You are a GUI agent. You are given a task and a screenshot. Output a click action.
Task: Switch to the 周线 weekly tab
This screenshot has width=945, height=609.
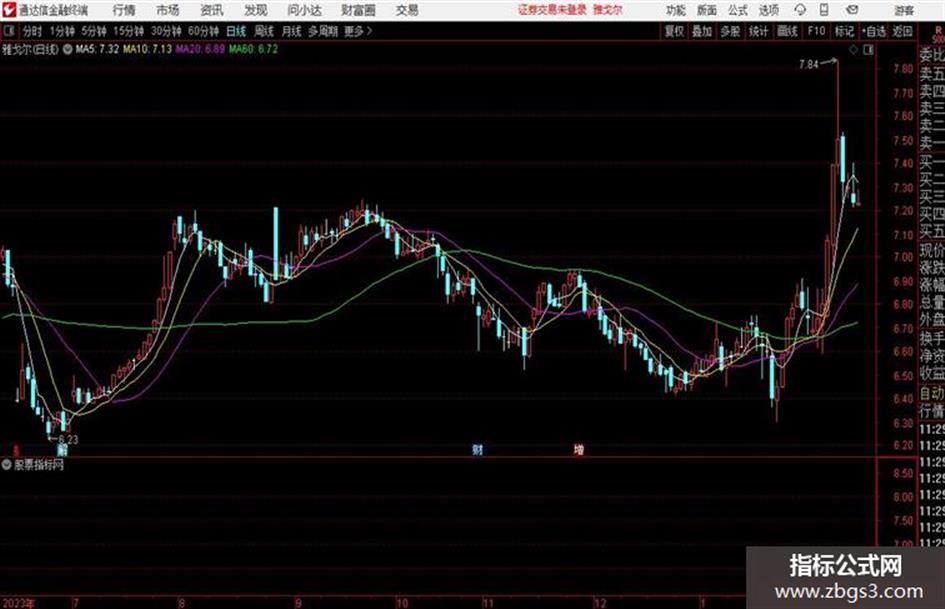tap(264, 31)
